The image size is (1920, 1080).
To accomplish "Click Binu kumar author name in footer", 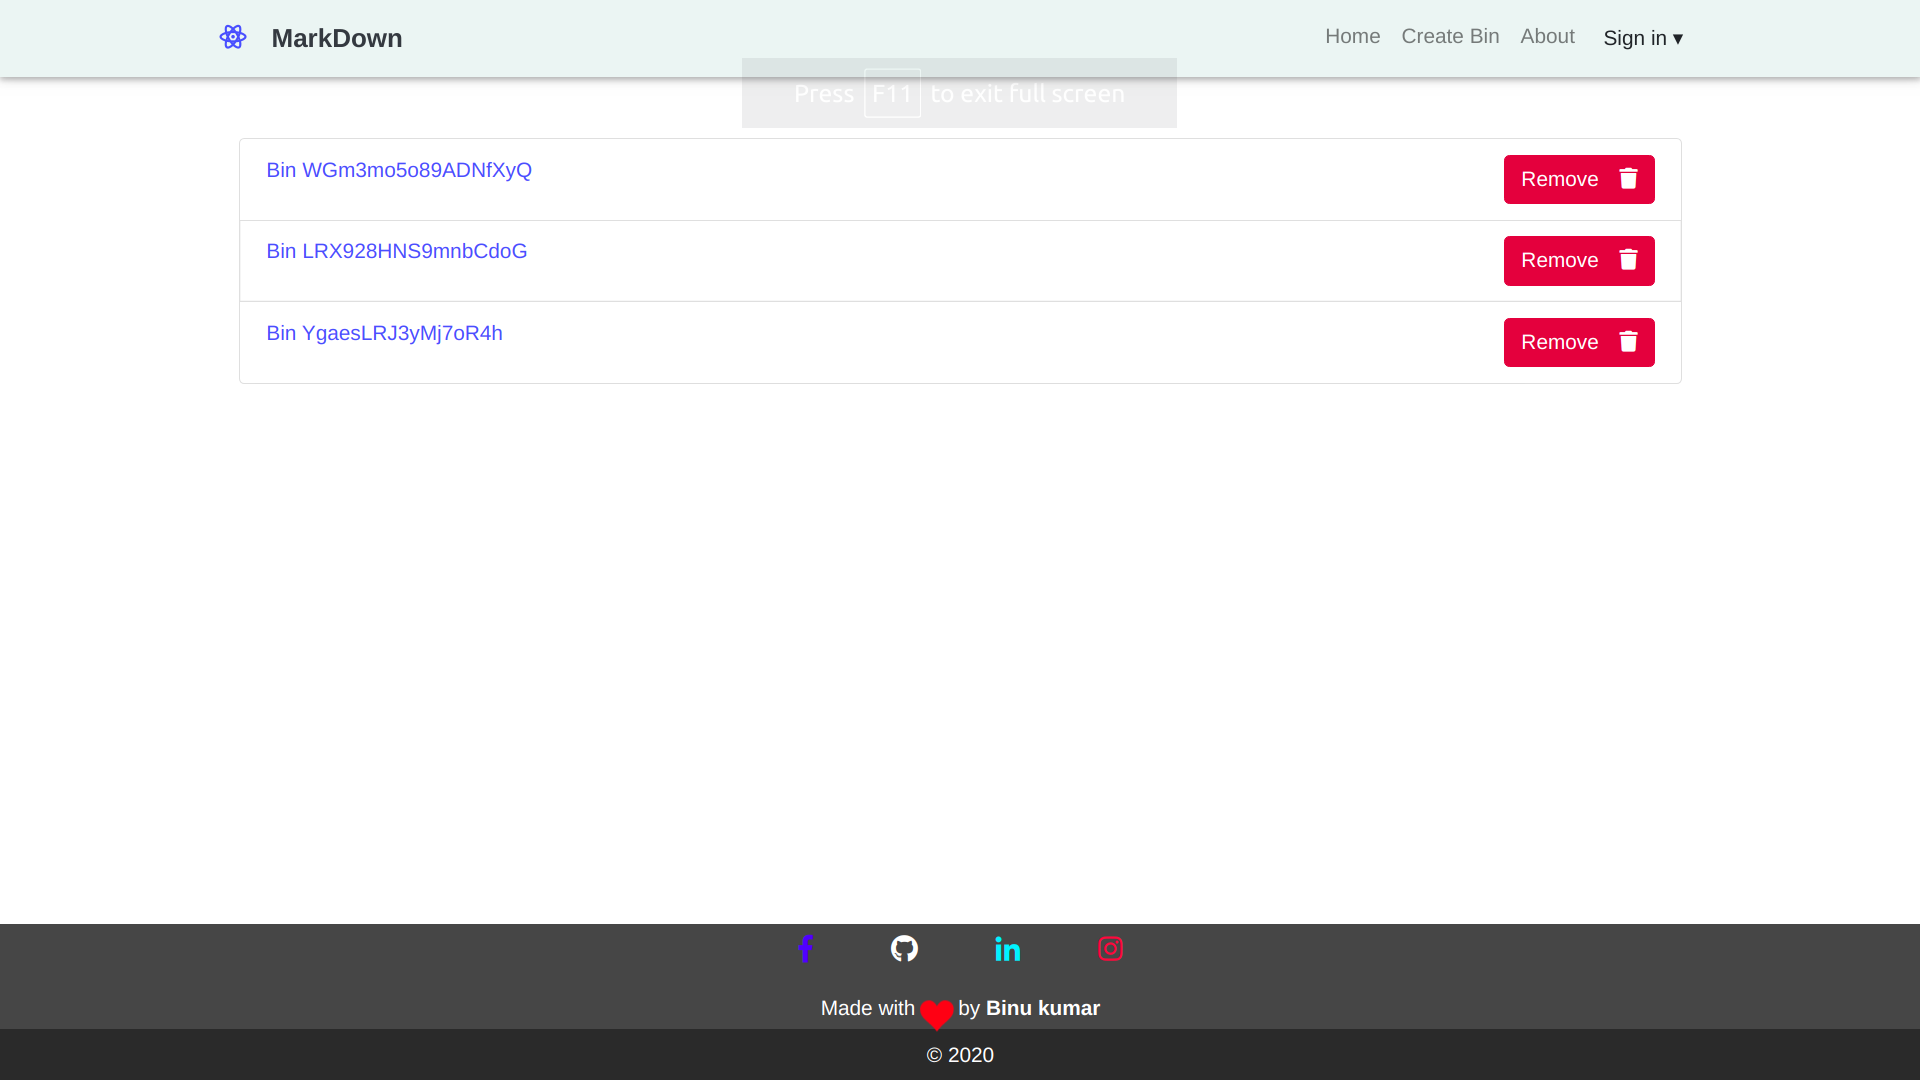I will click(1042, 1008).
